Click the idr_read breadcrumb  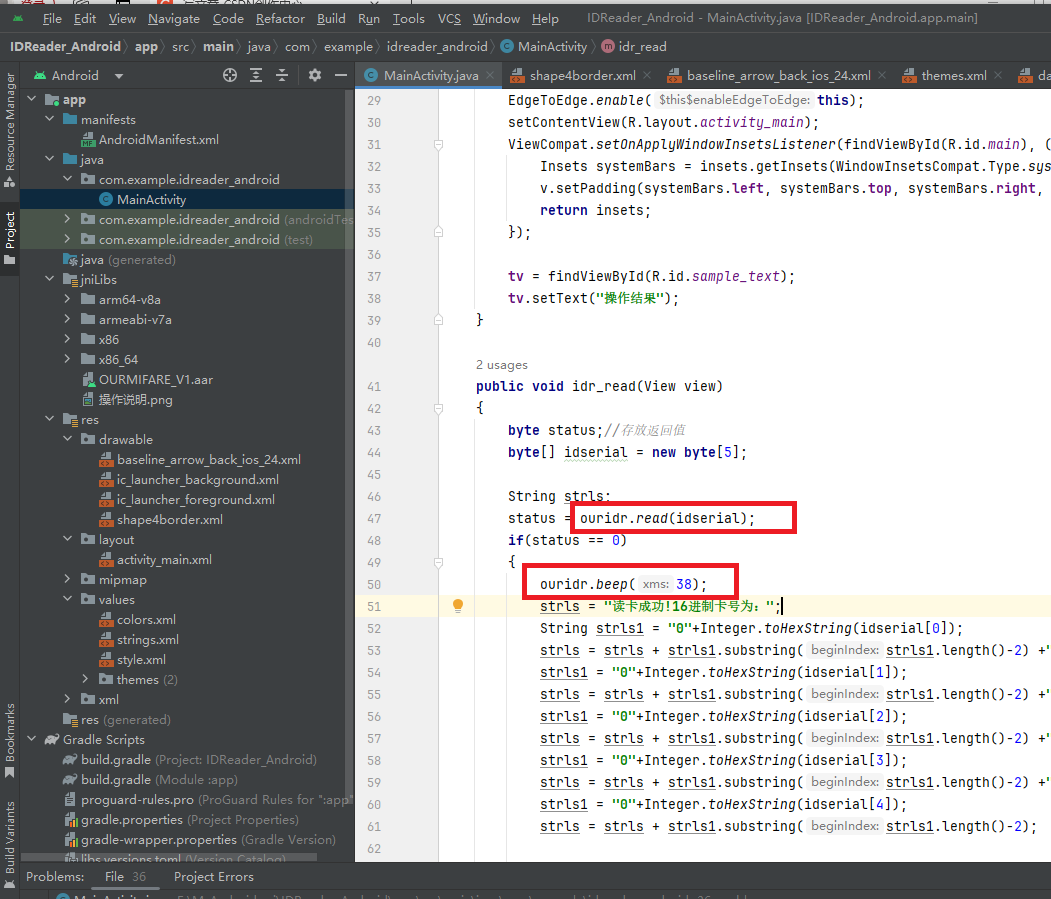(x=643, y=46)
